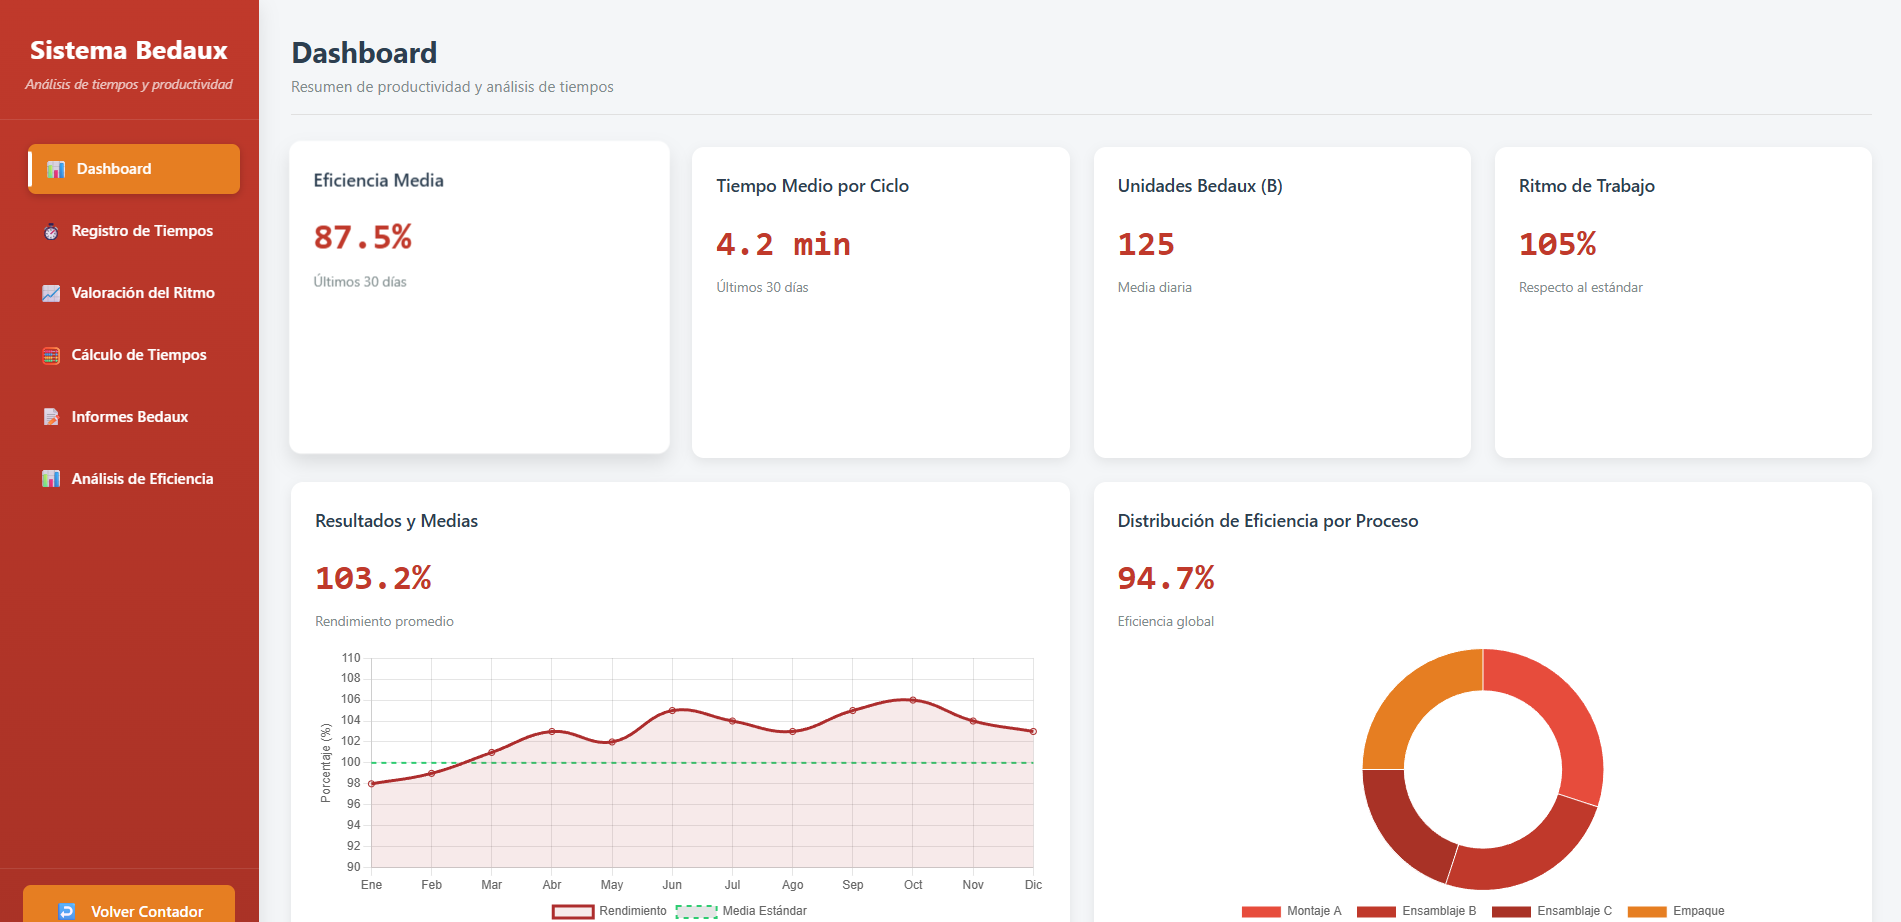Open Registro de Tiempos menu item
Screen dimensions: 1901x922
(142, 231)
